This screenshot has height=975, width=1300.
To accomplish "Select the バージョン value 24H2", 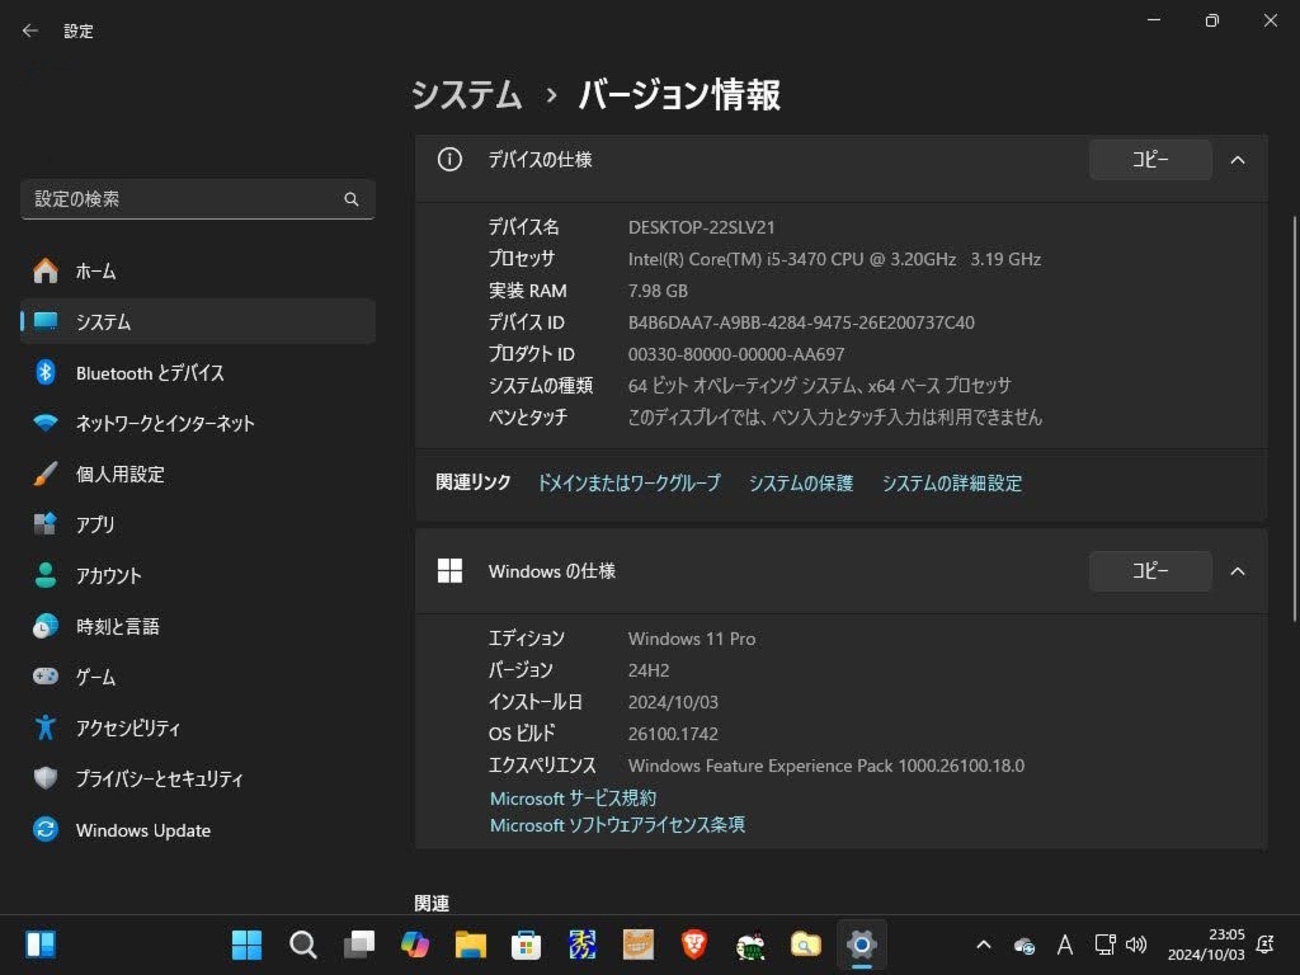I will click(x=649, y=670).
